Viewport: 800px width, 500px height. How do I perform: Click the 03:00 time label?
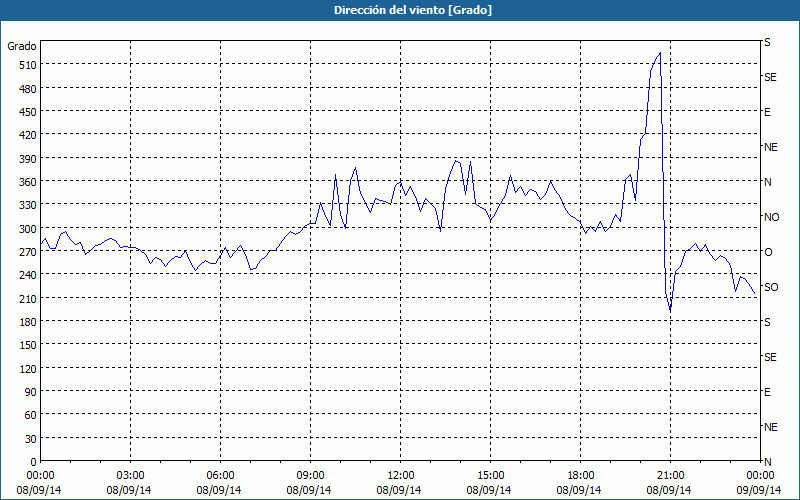pyautogui.click(x=130, y=476)
